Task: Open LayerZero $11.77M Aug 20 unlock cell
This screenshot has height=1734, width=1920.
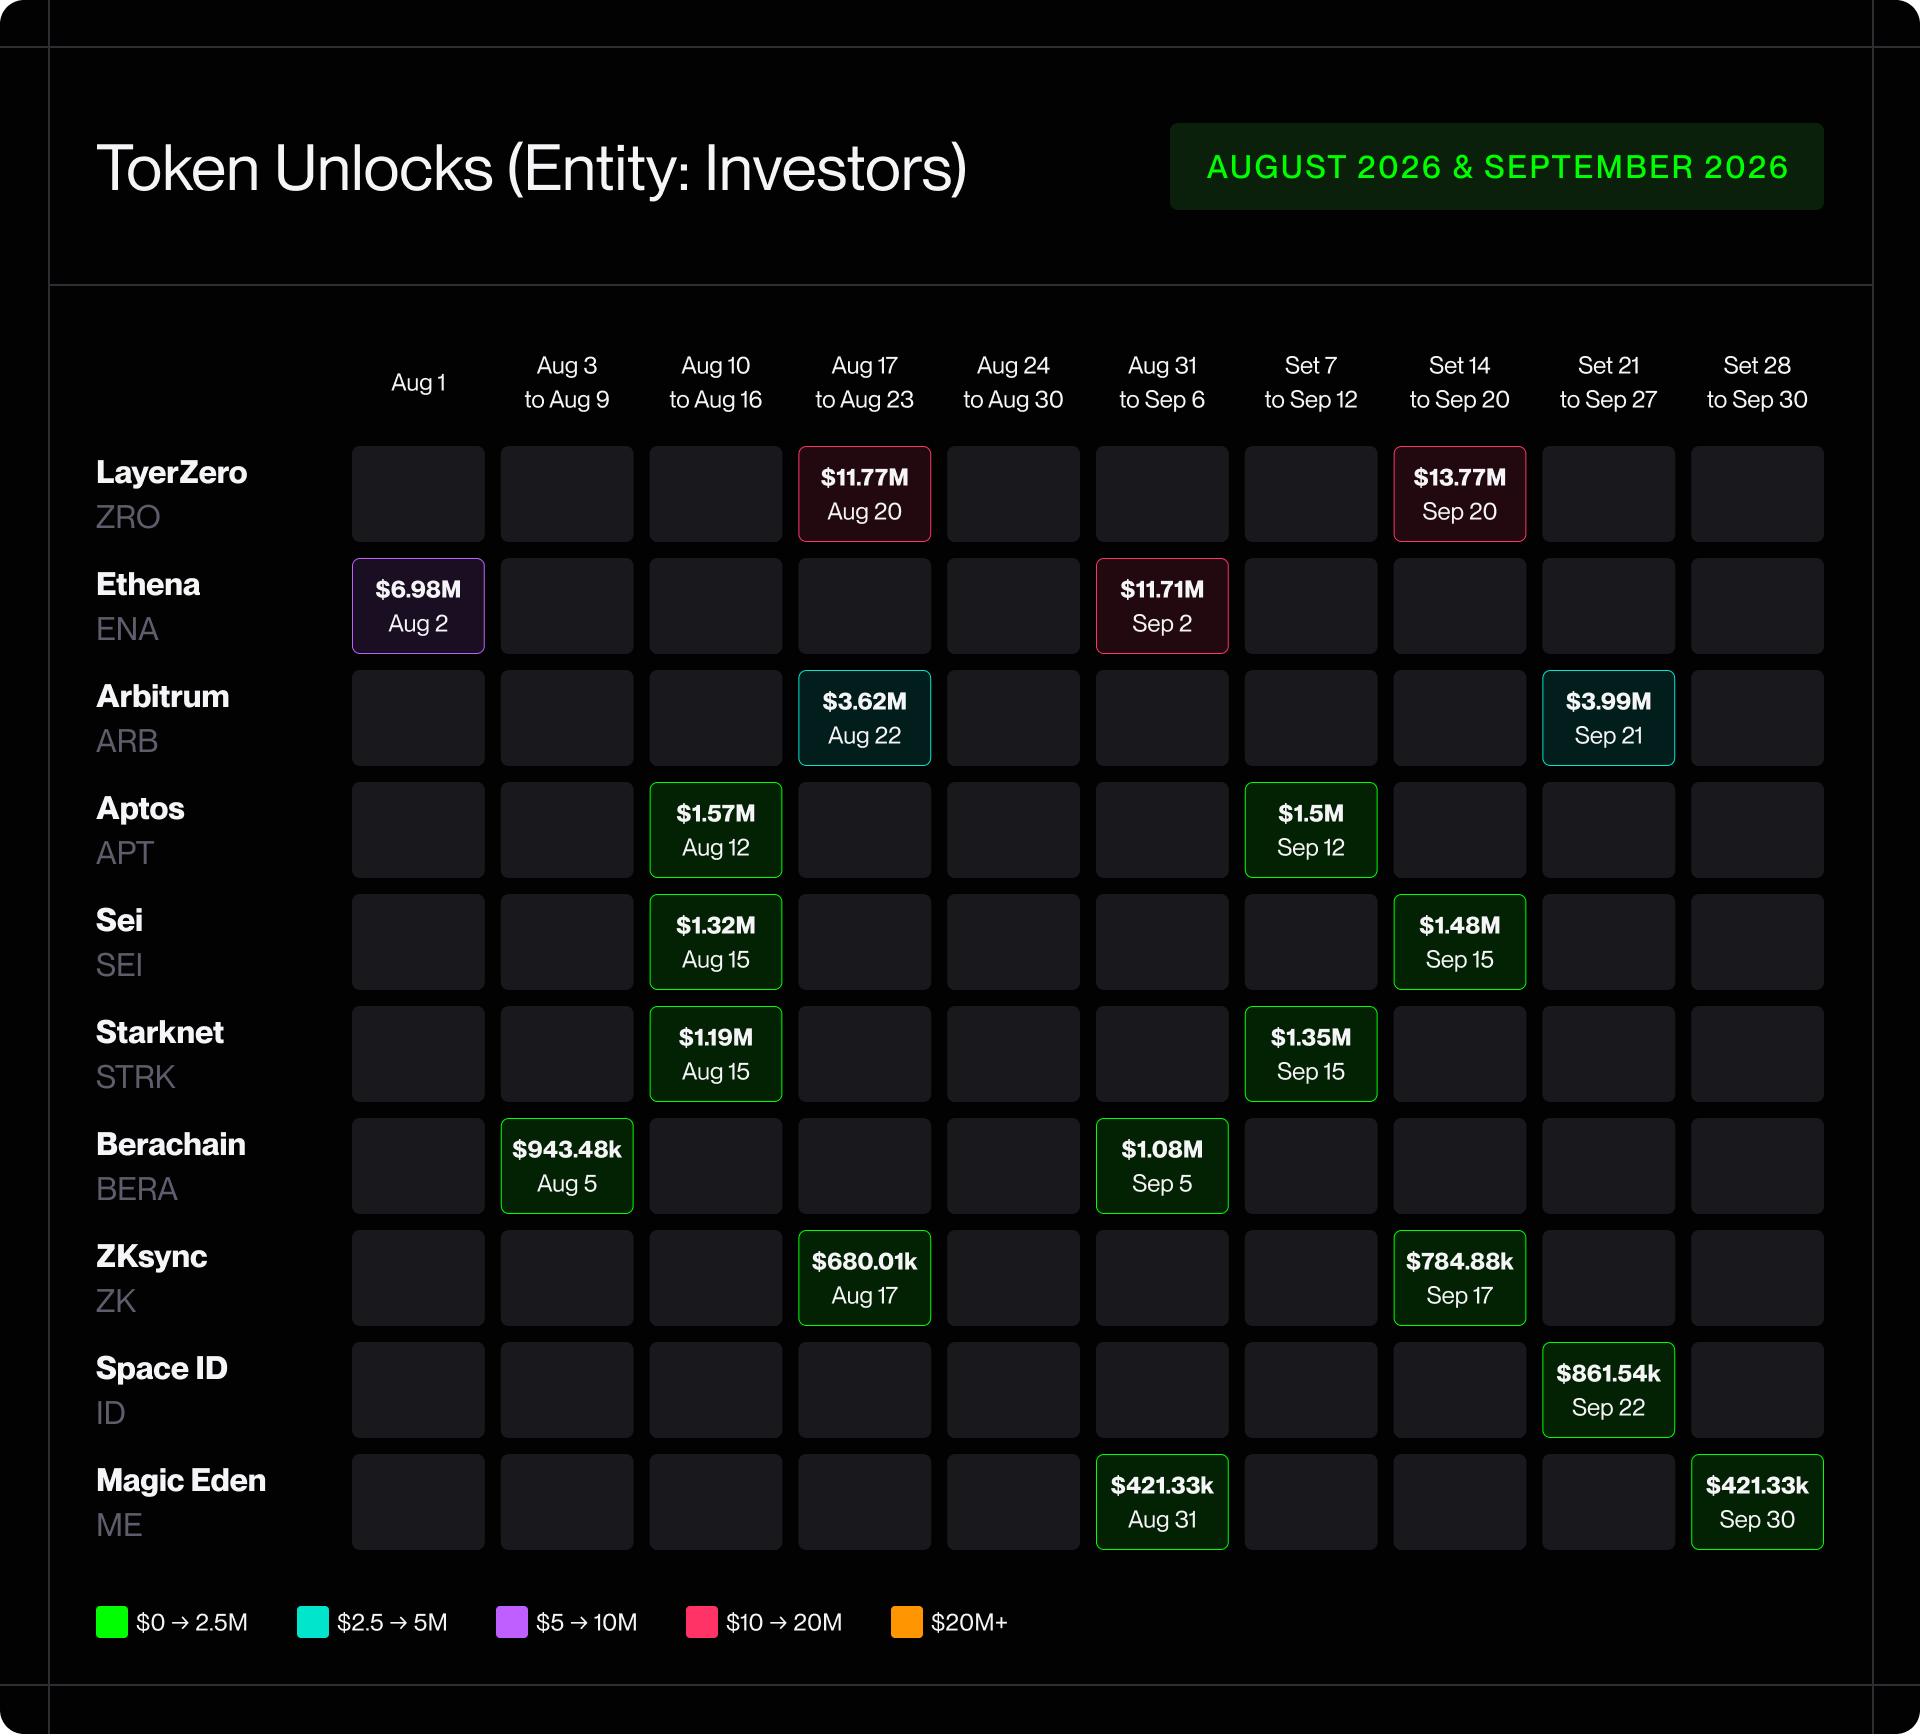Action: coord(864,494)
